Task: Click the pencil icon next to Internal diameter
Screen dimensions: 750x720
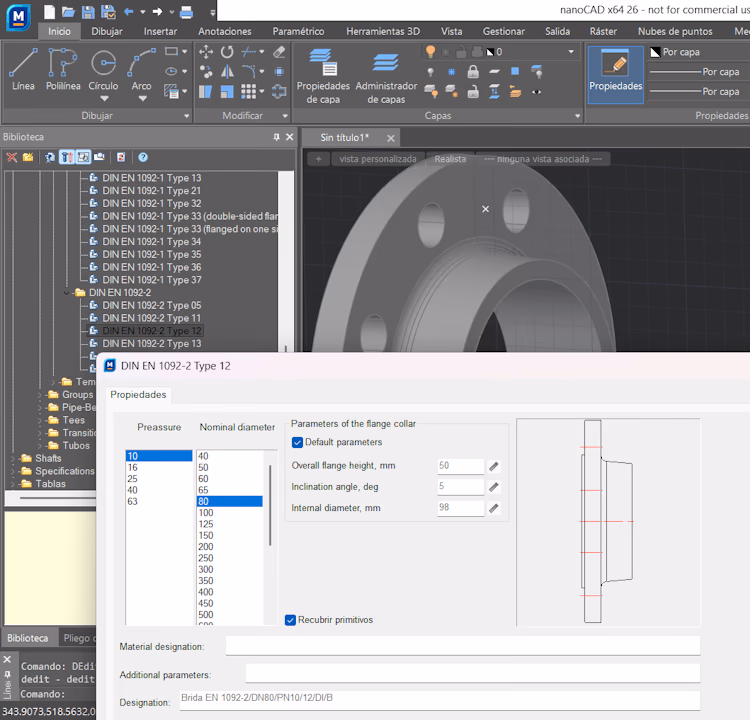Action: [494, 508]
